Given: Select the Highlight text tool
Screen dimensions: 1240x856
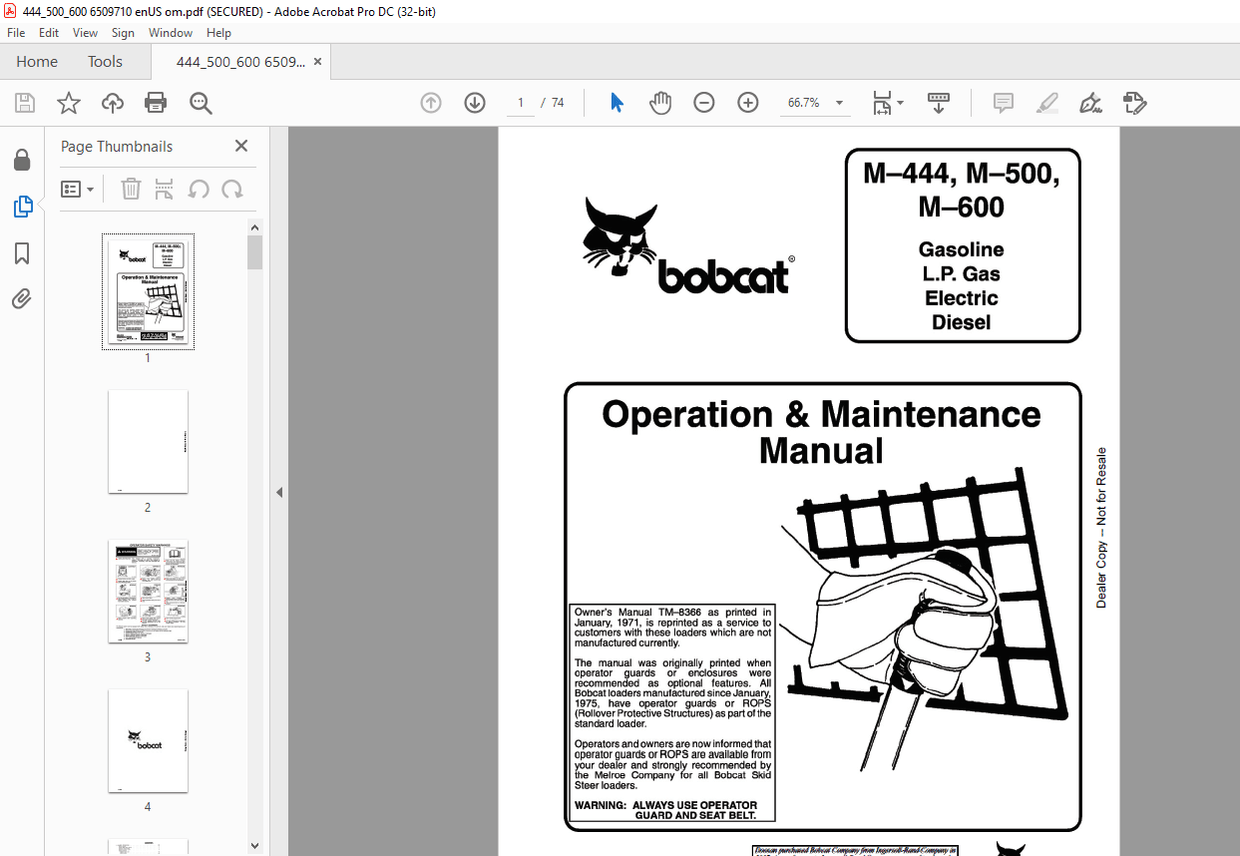Looking at the screenshot, I should click(x=1046, y=103).
